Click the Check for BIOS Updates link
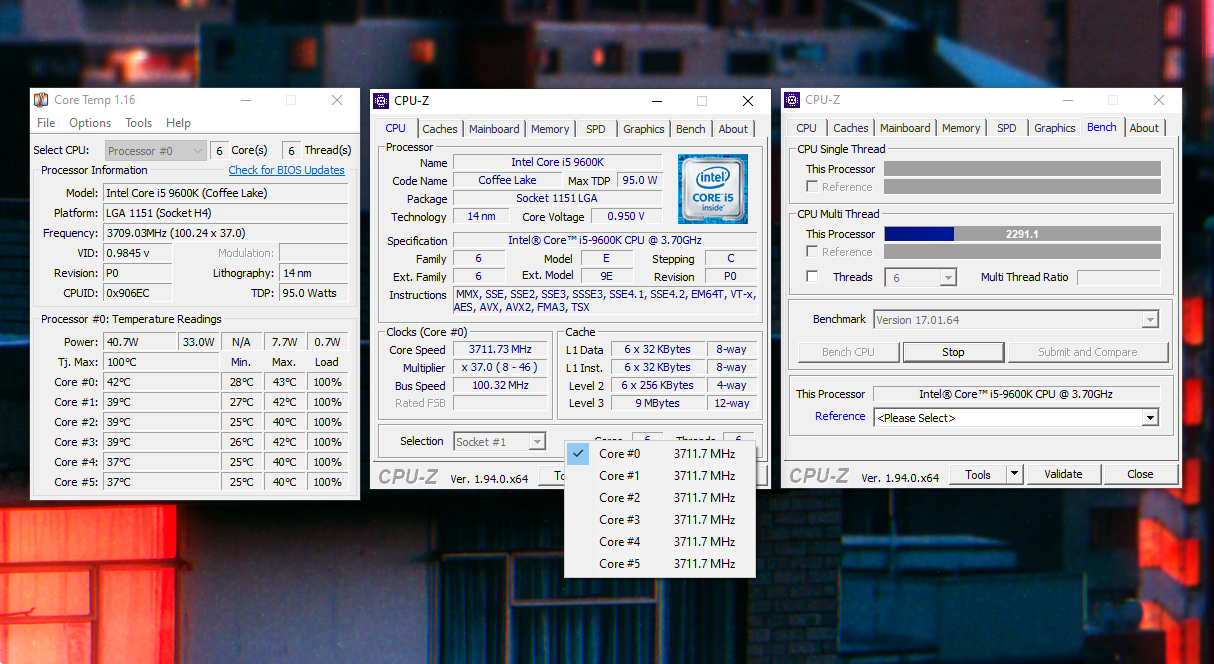1214x664 pixels. coord(287,169)
